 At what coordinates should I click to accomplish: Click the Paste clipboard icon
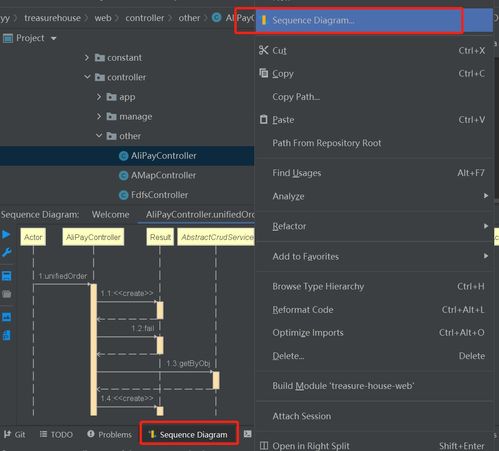263,119
